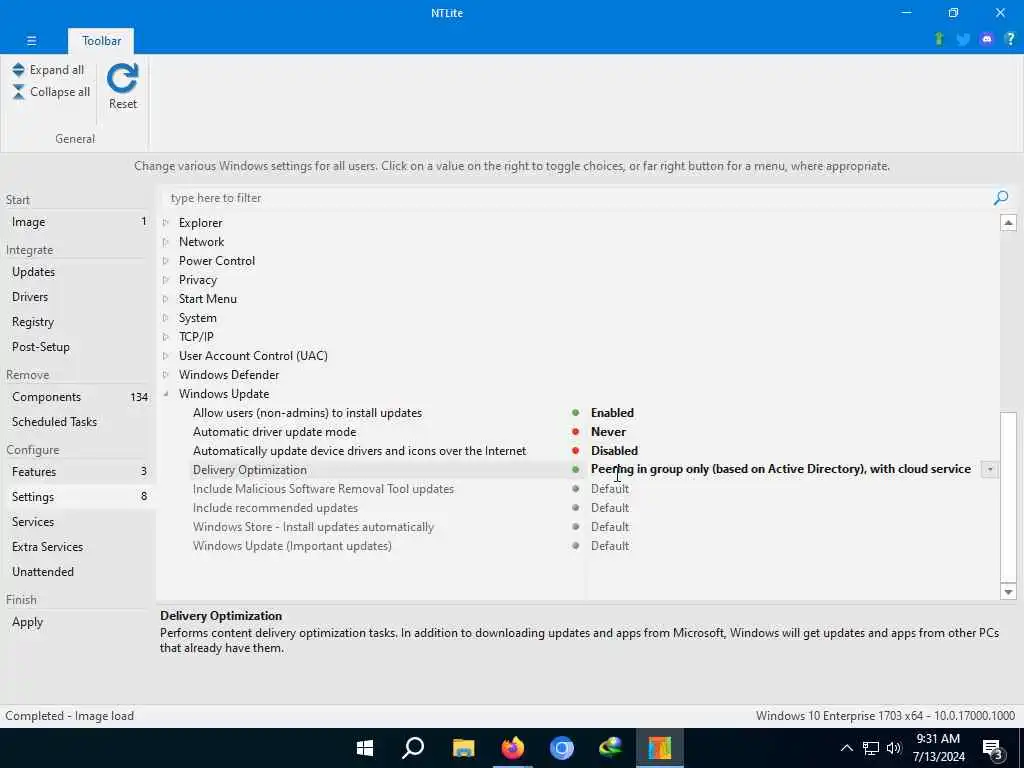Expand the TCP/IP node

tap(166, 337)
